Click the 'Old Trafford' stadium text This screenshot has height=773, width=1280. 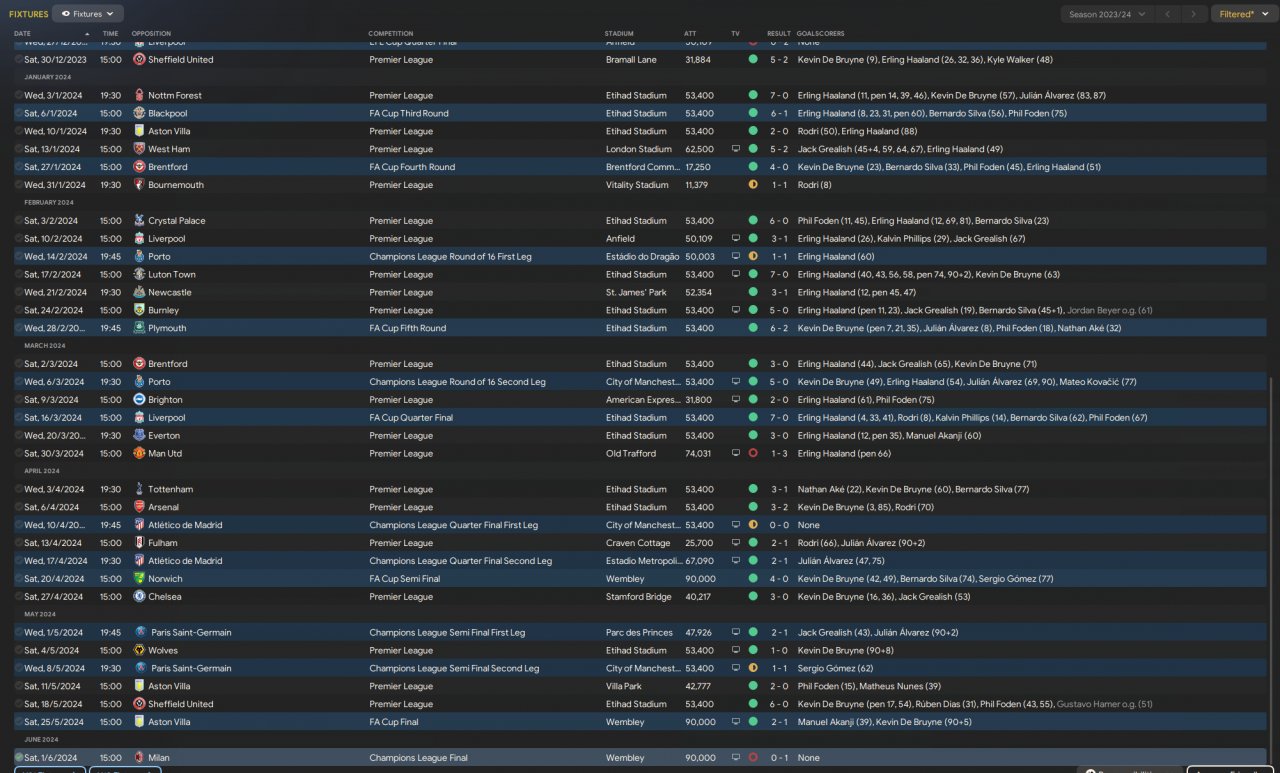[x=631, y=454]
